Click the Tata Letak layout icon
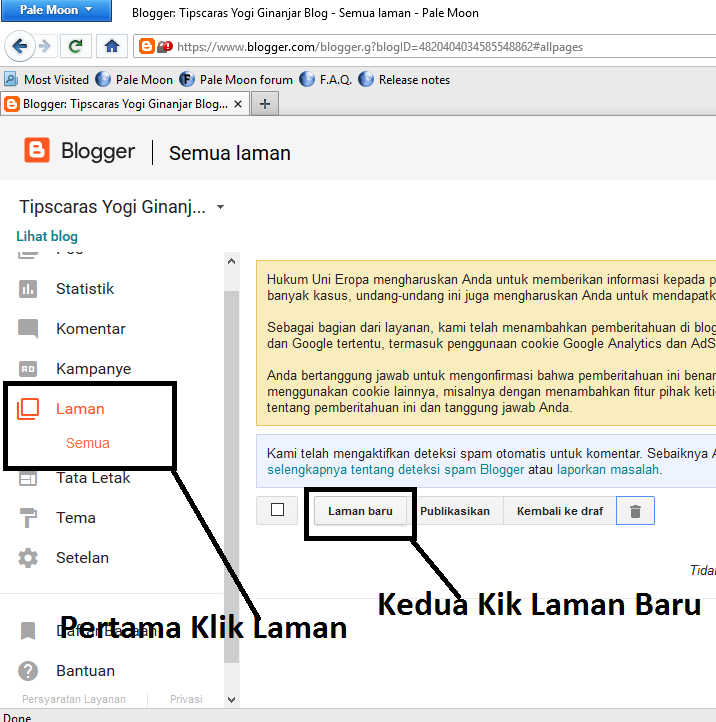This screenshot has width=716, height=722. (28, 479)
